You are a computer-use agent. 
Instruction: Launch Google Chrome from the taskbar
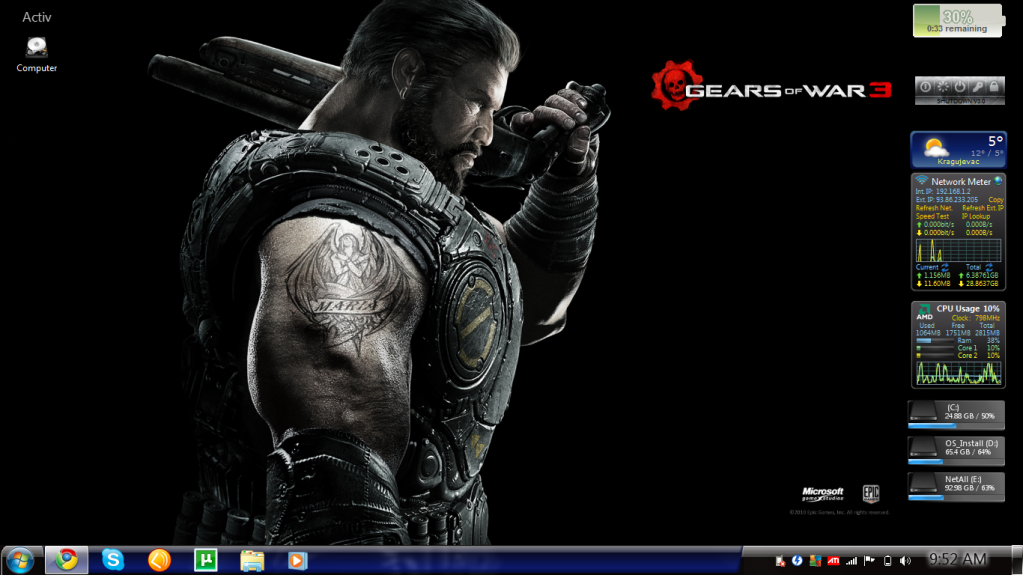67,560
